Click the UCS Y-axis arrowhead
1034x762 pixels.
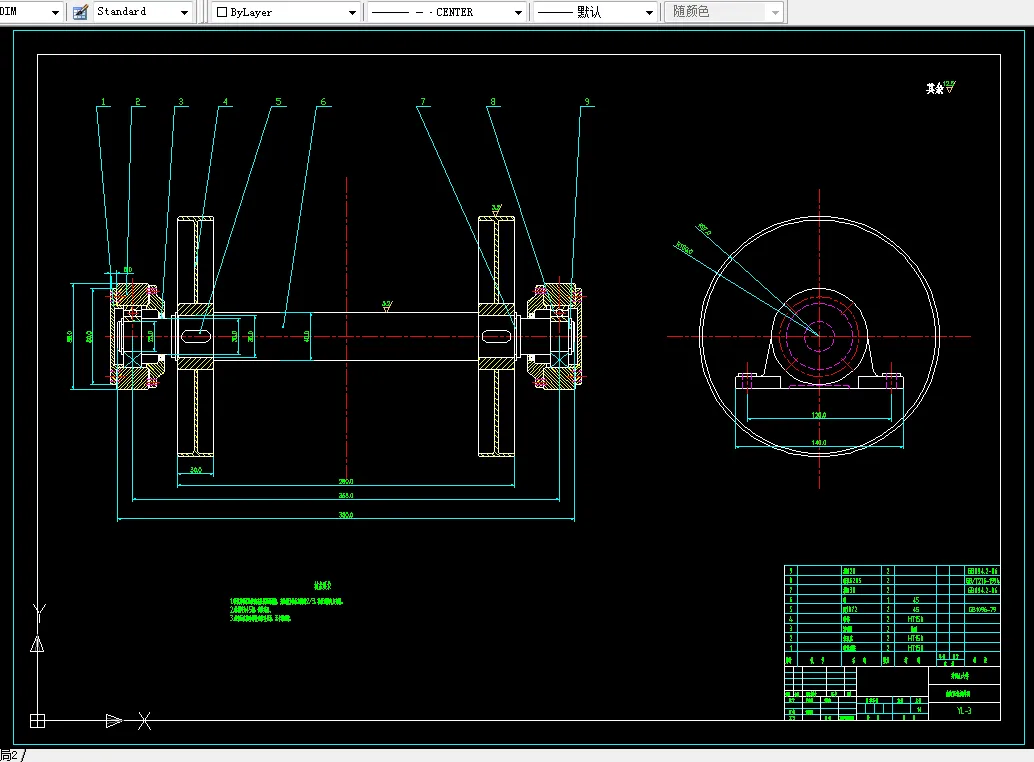tap(37, 643)
